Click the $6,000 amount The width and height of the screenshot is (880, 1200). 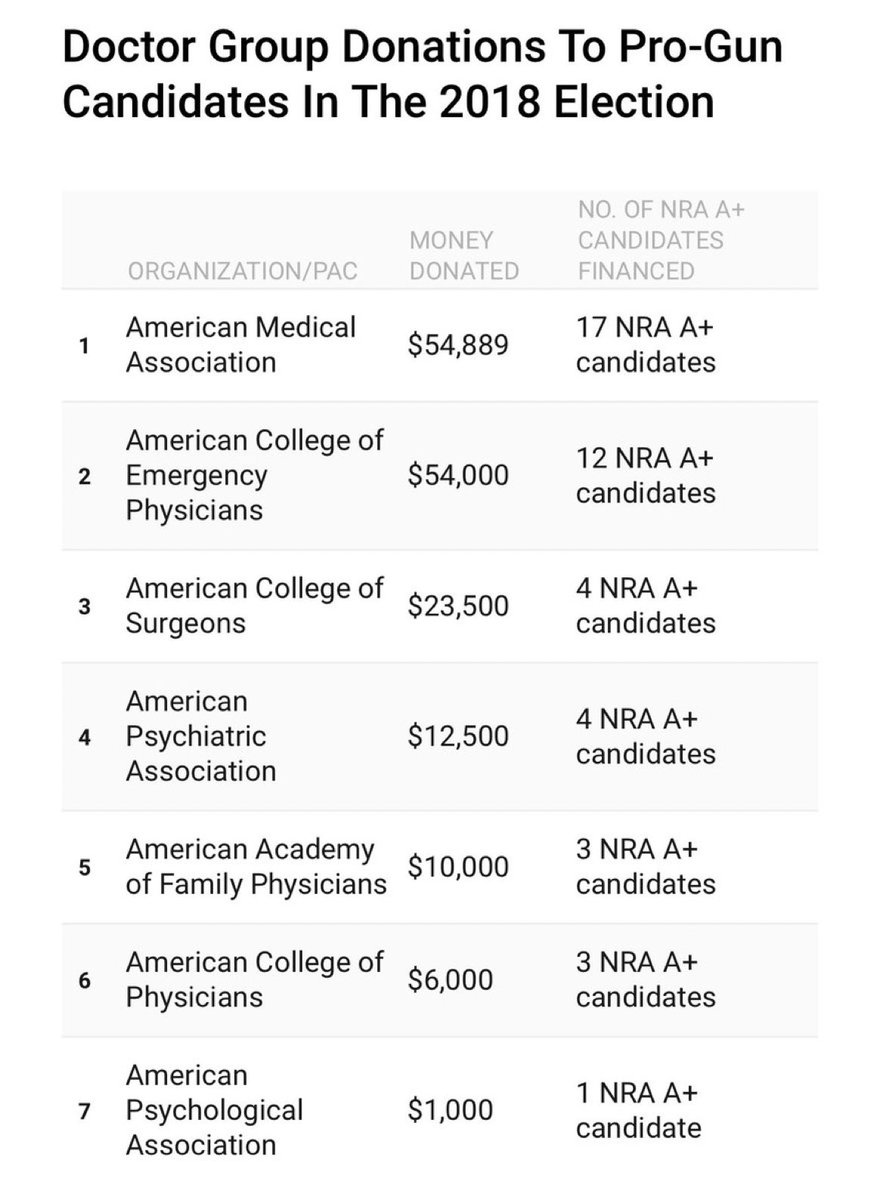coord(450,980)
